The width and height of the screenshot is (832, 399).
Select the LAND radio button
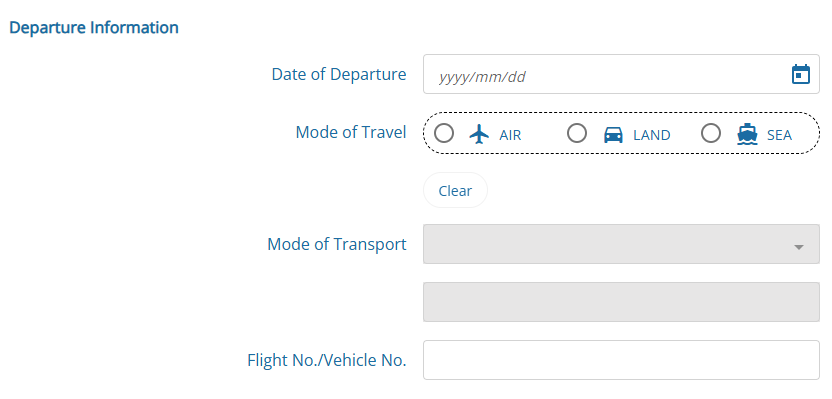(577, 133)
